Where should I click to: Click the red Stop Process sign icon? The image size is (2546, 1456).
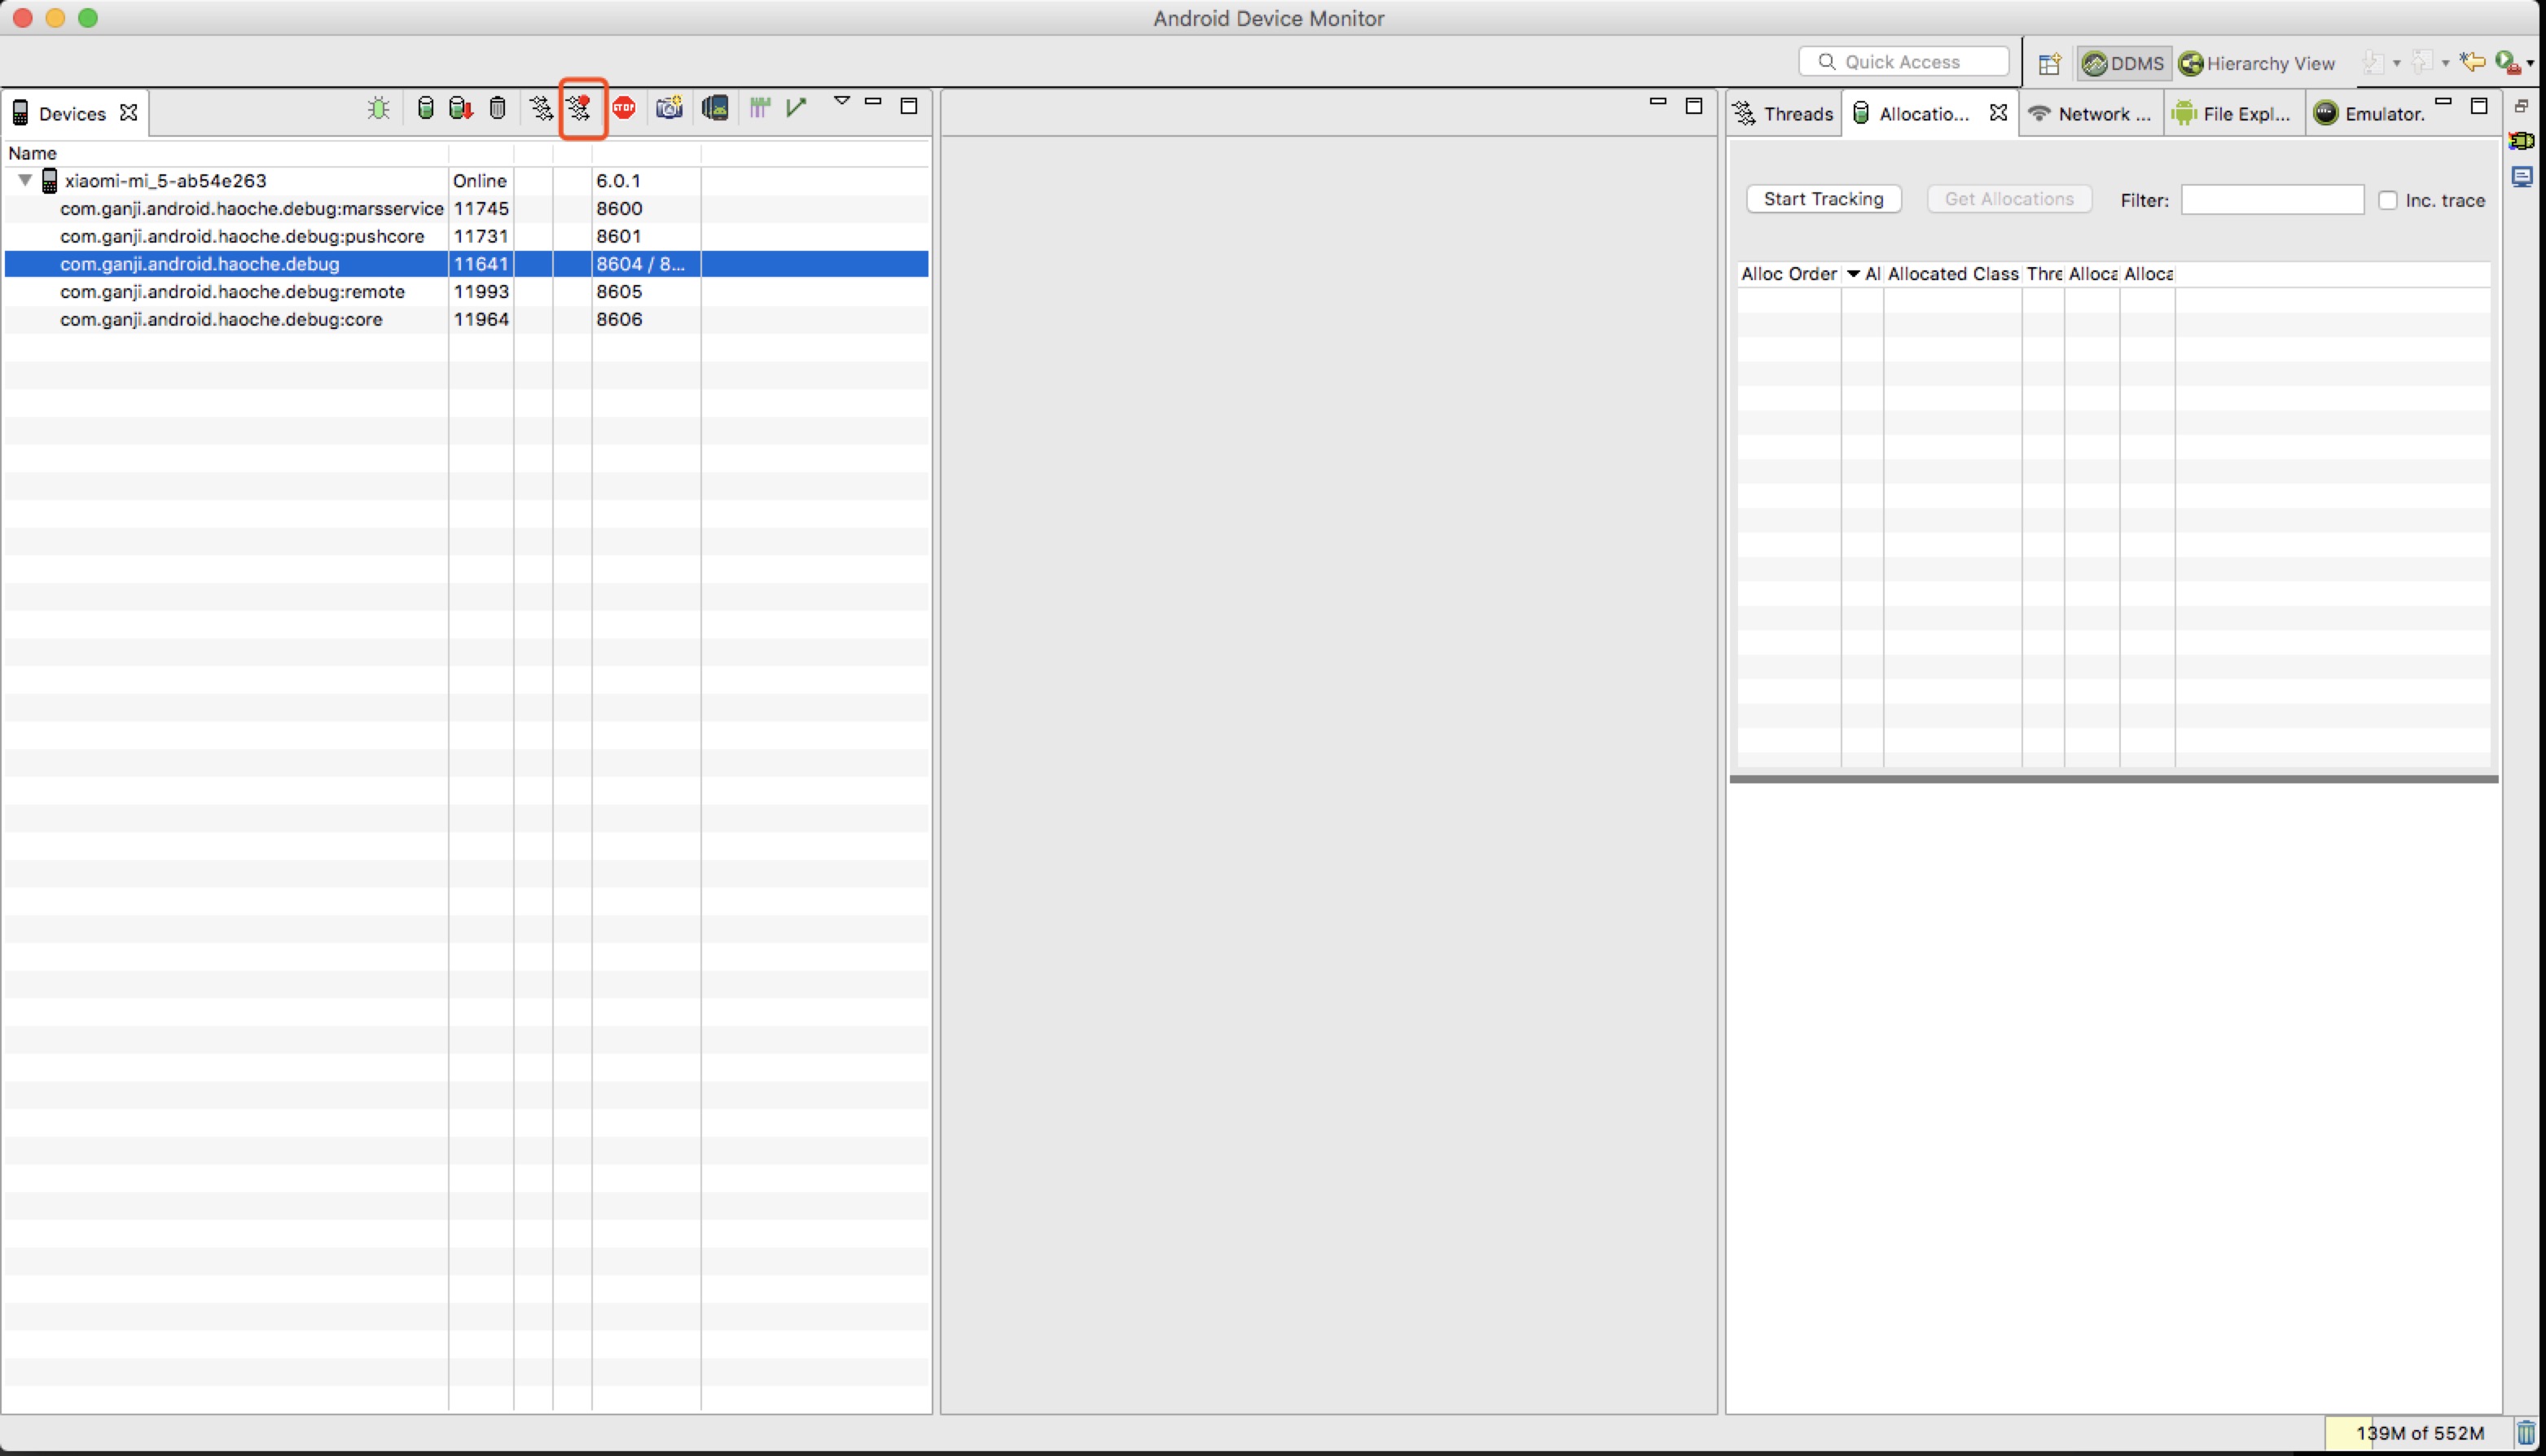[x=624, y=108]
